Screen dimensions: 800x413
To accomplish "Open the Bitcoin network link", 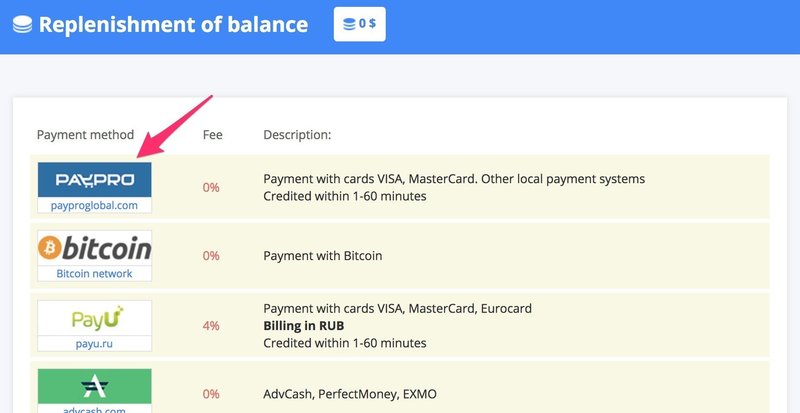I will pyautogui.click(x=94, y=273).
